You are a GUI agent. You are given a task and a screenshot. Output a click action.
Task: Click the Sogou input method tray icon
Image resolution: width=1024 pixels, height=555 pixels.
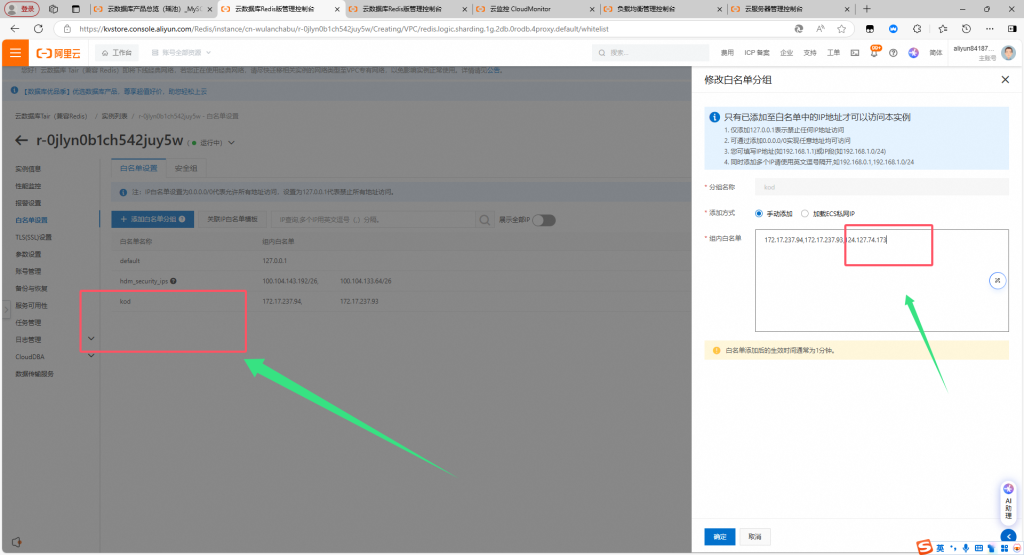pos(925,547)
